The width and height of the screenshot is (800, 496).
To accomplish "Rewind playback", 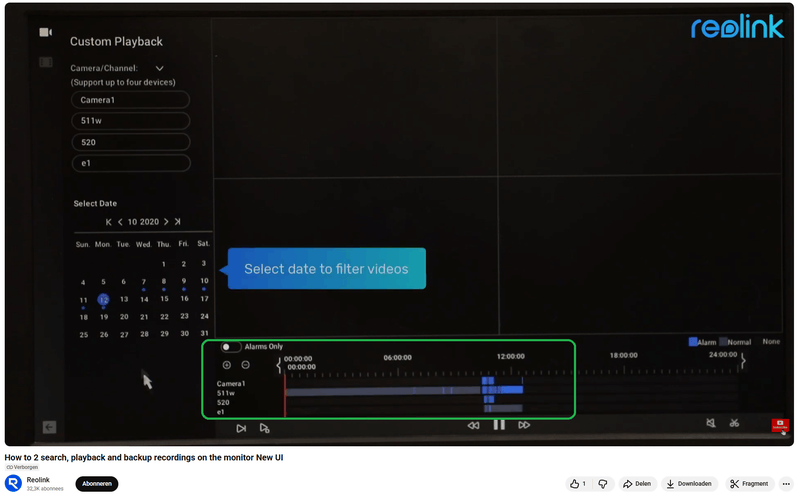I will [473, 425].
